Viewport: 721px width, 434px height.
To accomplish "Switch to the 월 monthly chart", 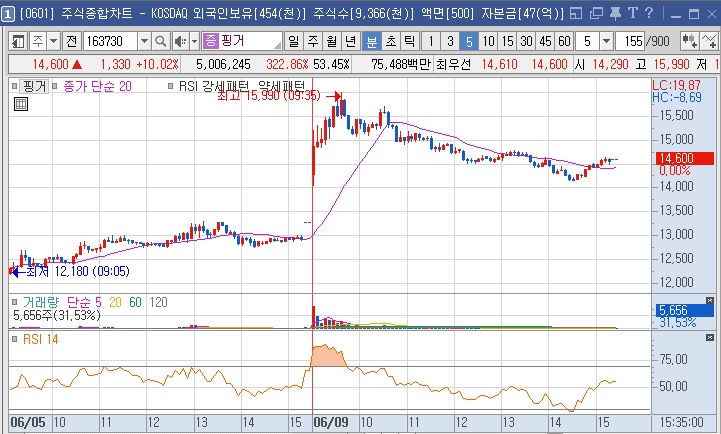I will pyautogui.click(x=332, y=41).
